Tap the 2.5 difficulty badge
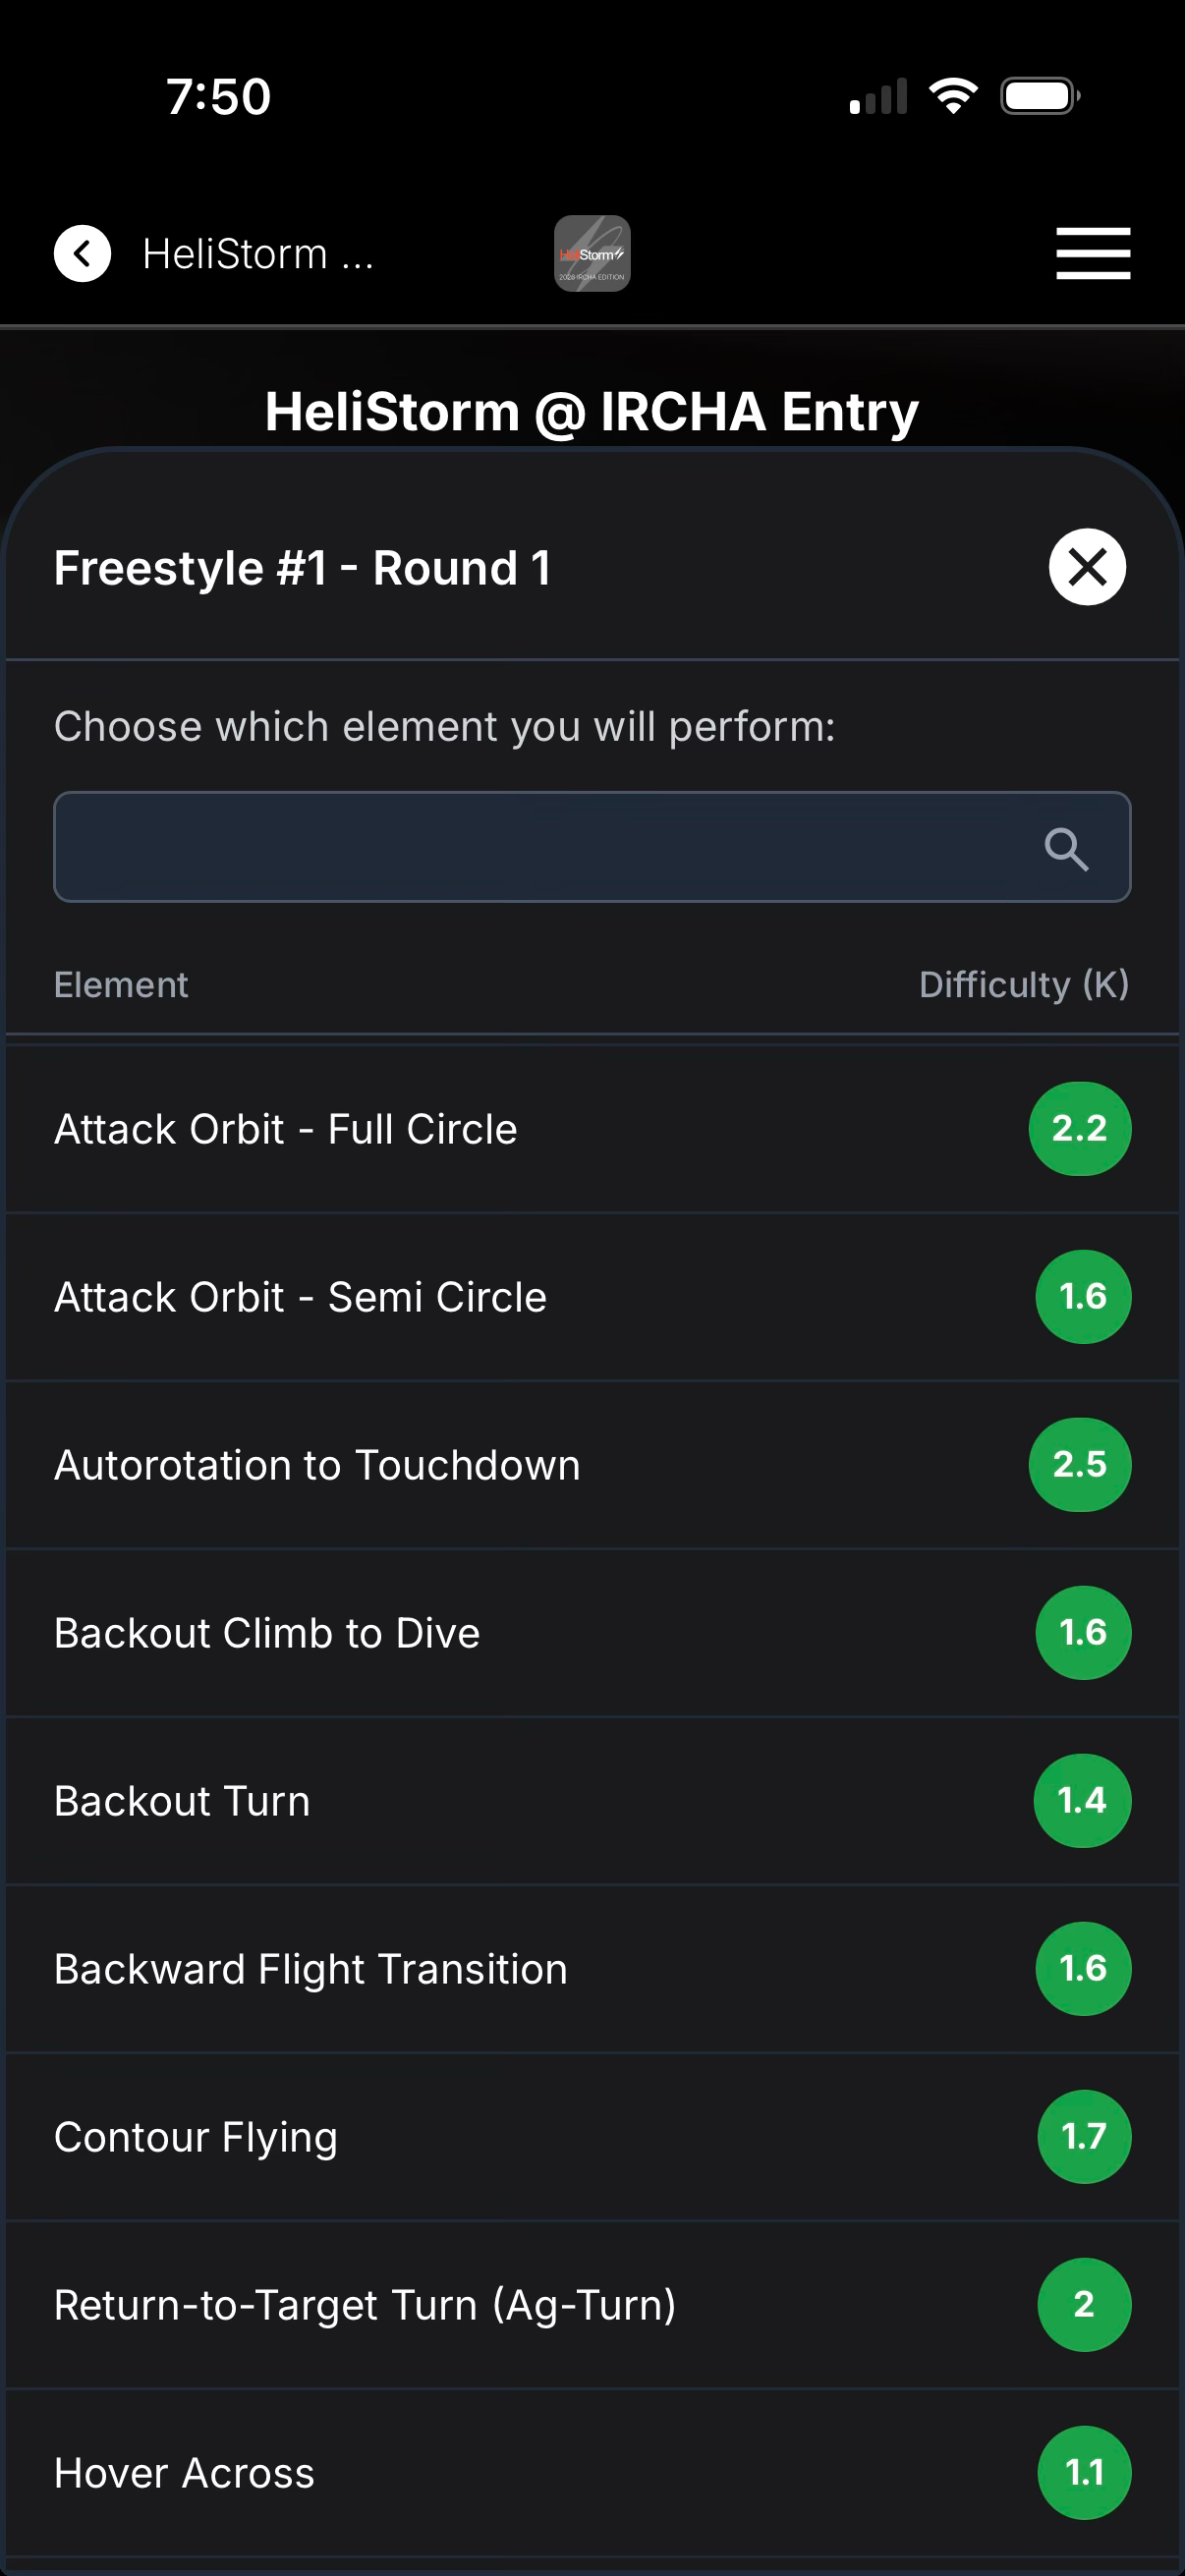Viewport: 1185px width, 2576px height. [1079, 1465]
